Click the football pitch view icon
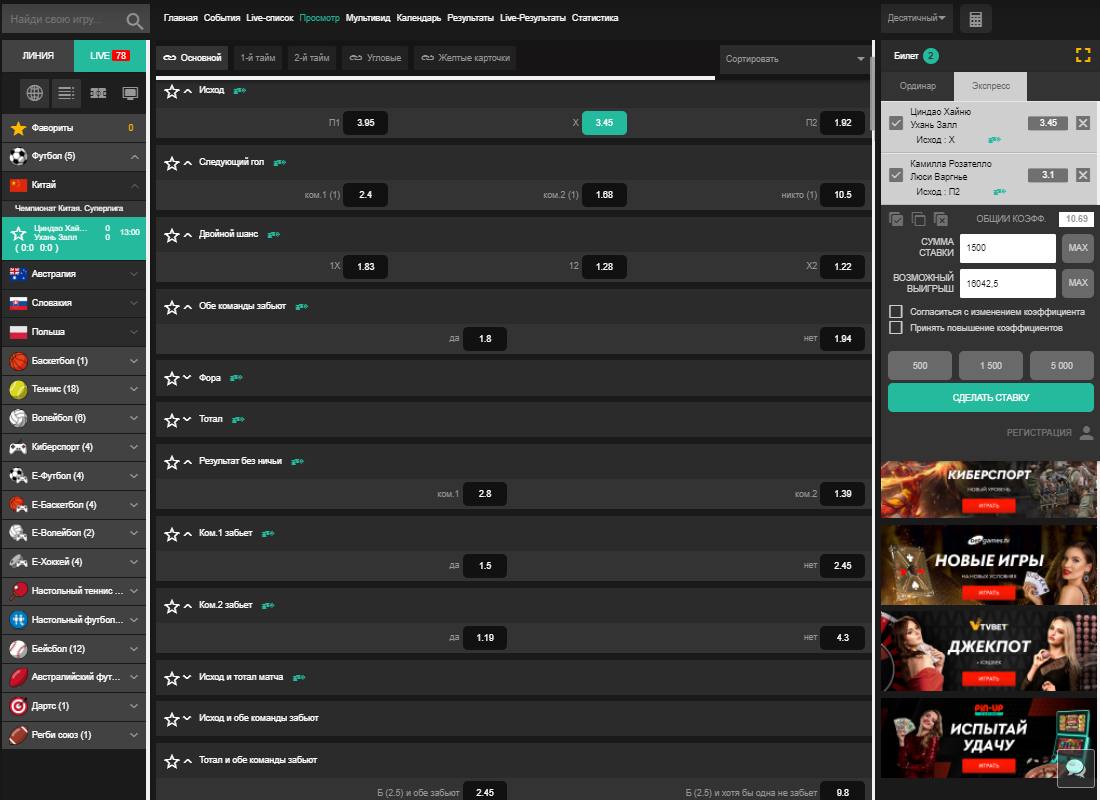Image resolution: width=1100 pixels, height=800 pixels. click(98, 93)
